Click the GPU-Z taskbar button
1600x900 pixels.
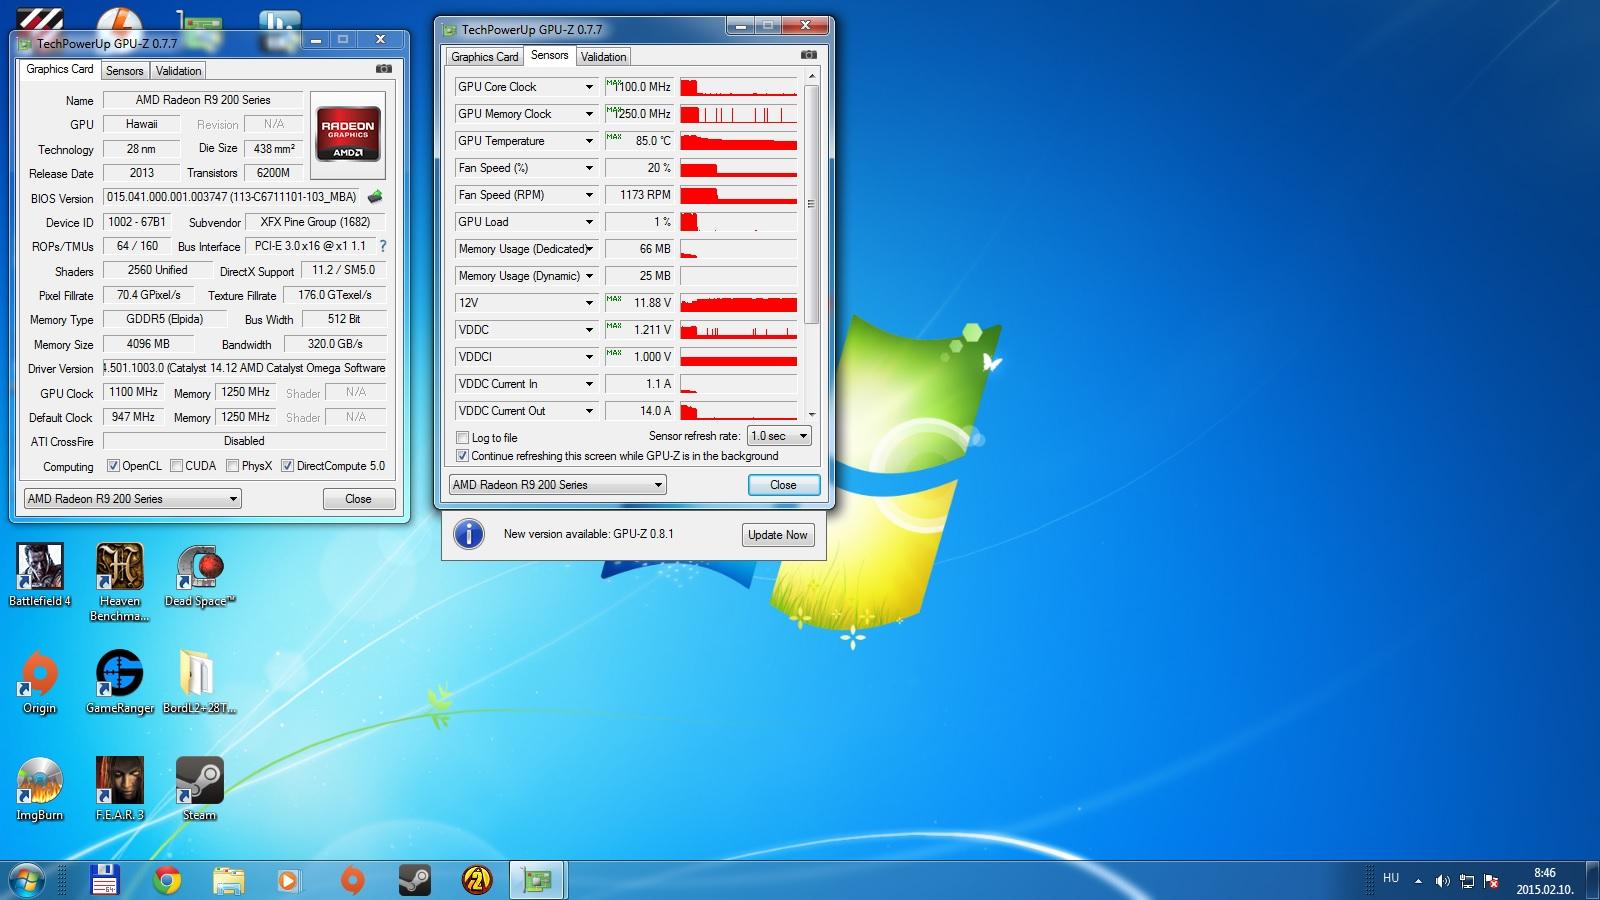(538, 880)
